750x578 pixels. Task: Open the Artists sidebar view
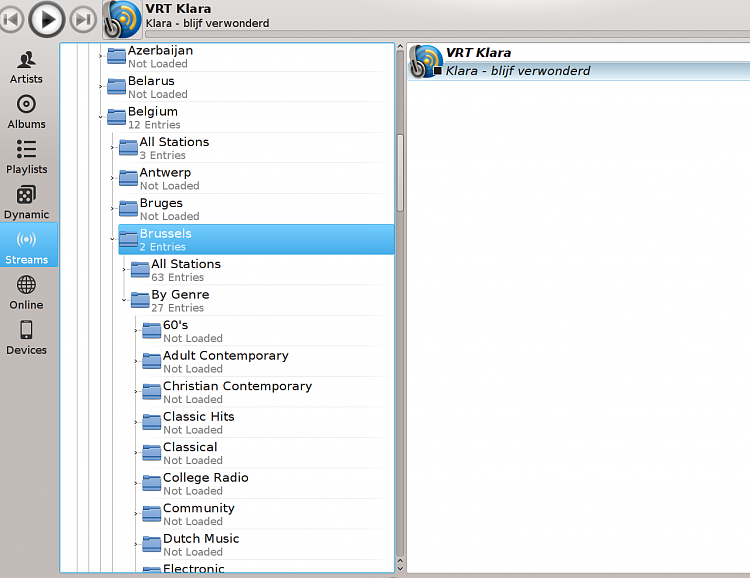(26, 67)
